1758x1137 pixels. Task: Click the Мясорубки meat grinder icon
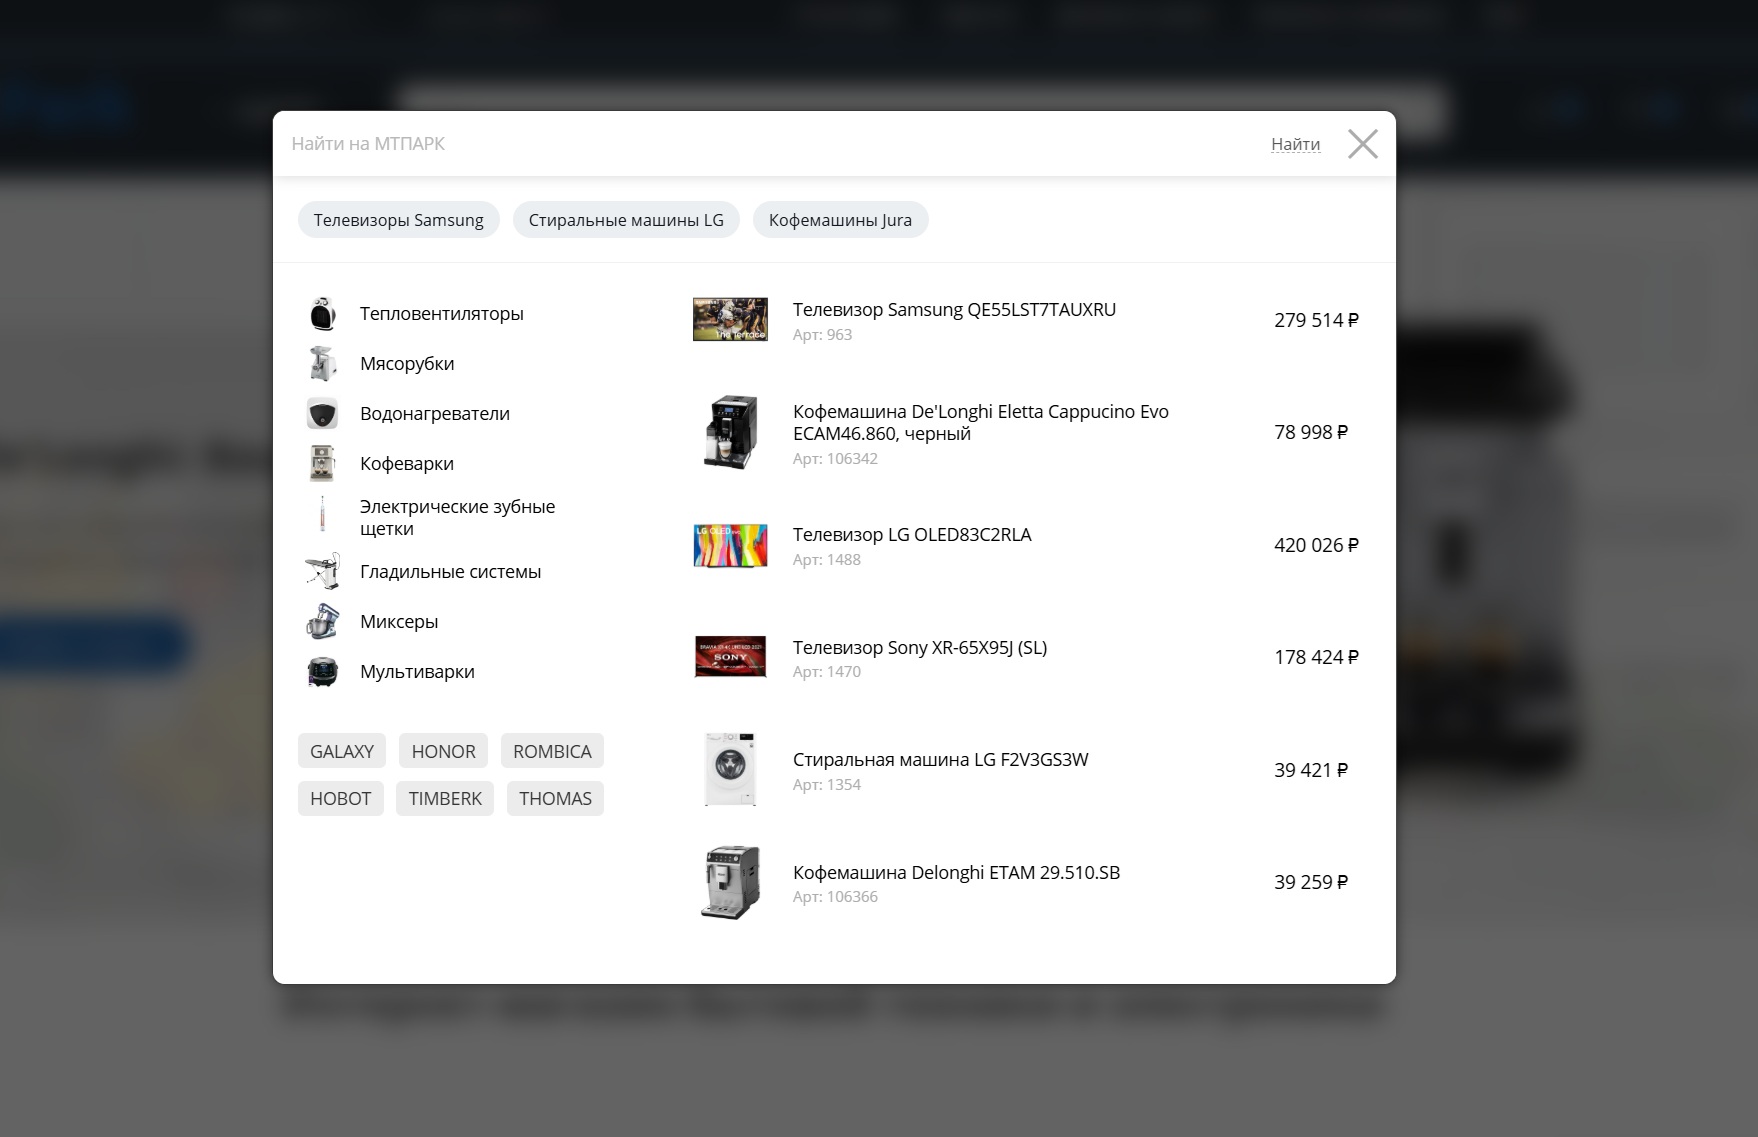tap(322, 364)
